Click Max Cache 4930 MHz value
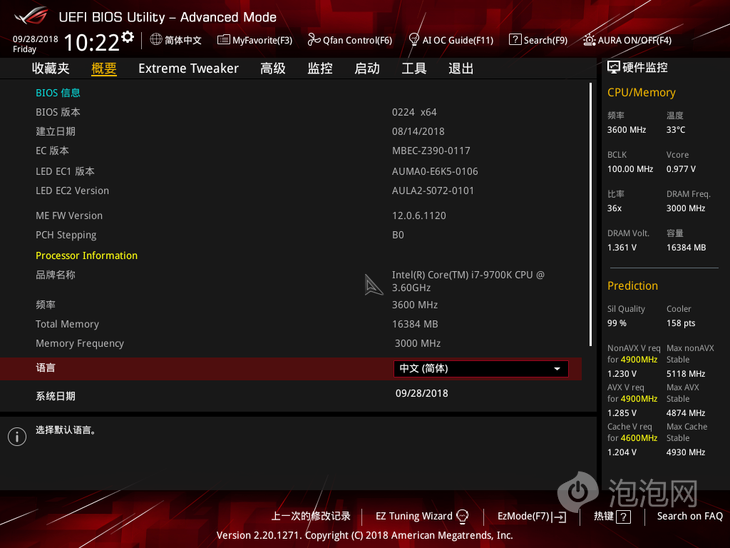 tap(686, 452)
